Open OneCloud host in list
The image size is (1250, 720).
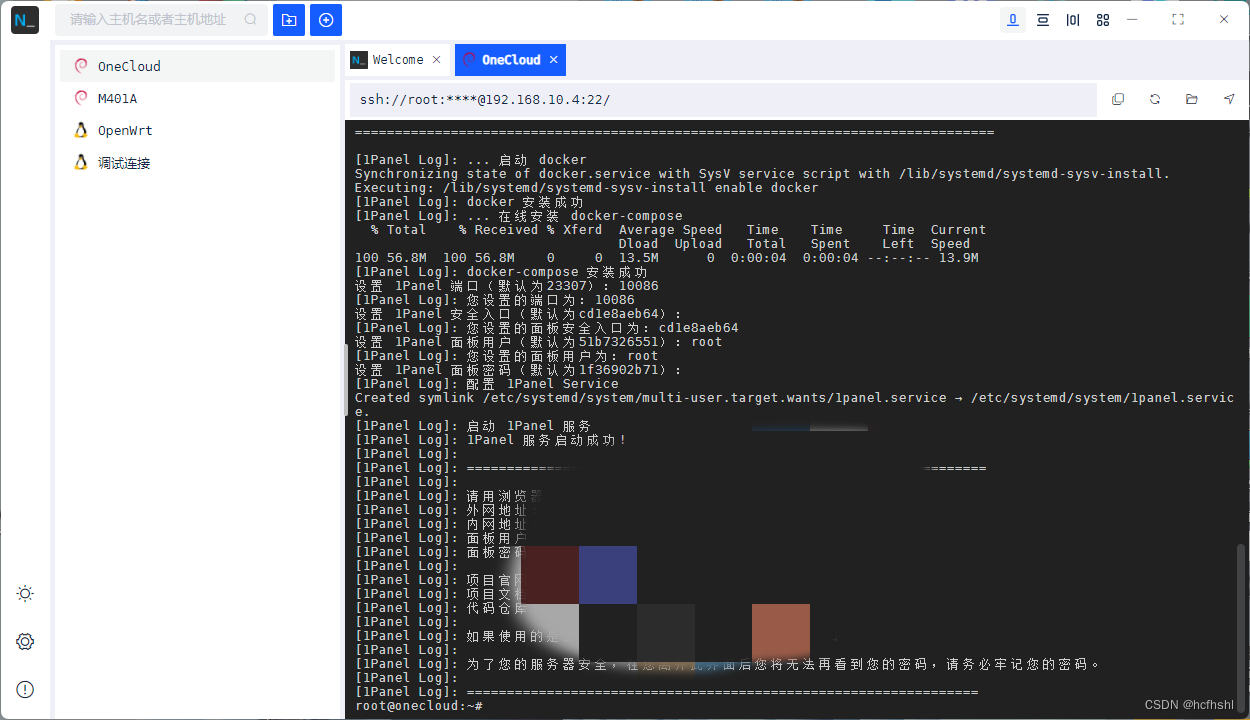pos(197,66)
